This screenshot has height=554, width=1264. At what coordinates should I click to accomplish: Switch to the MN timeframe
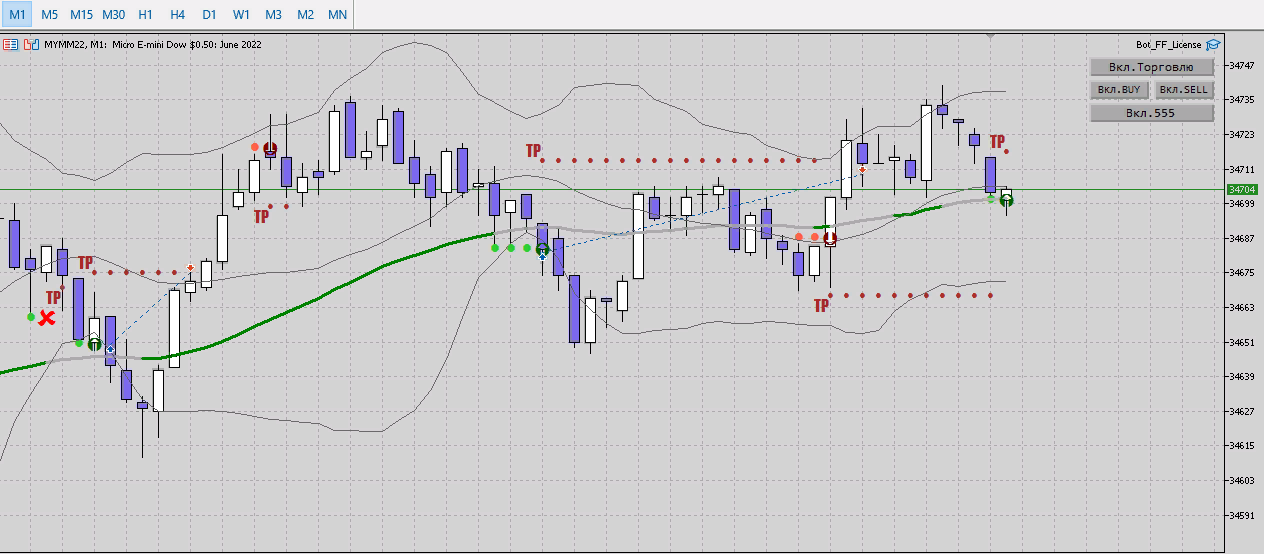click(x=338, y=14)
